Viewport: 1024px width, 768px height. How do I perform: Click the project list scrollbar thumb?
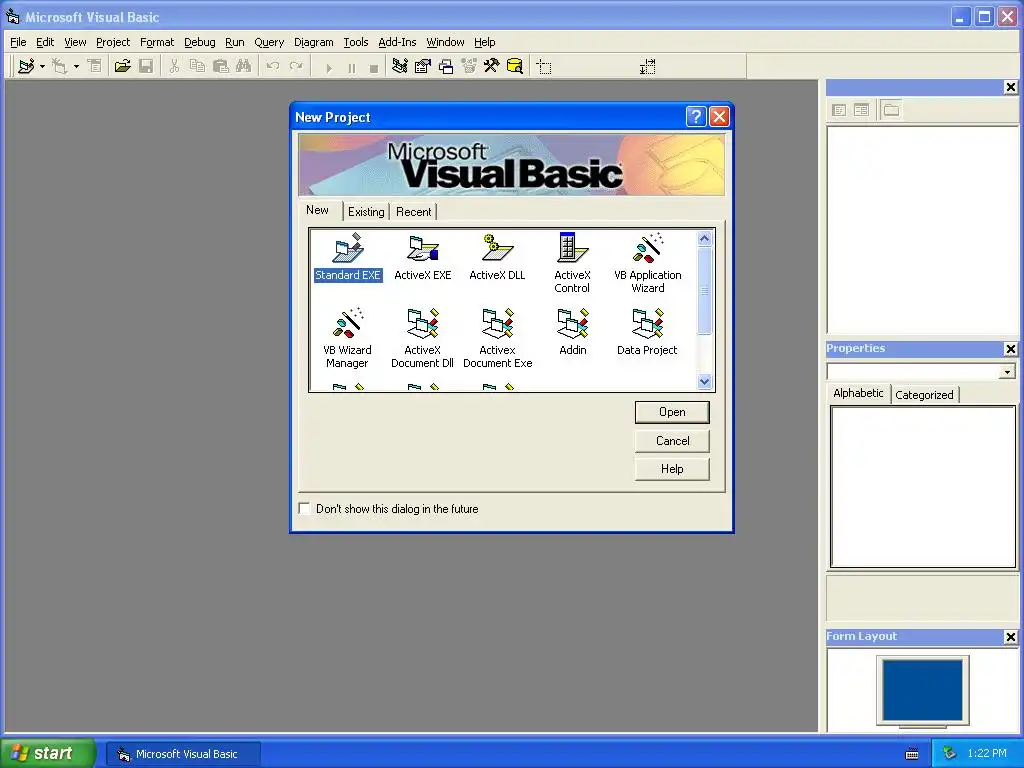pos(704,291)
